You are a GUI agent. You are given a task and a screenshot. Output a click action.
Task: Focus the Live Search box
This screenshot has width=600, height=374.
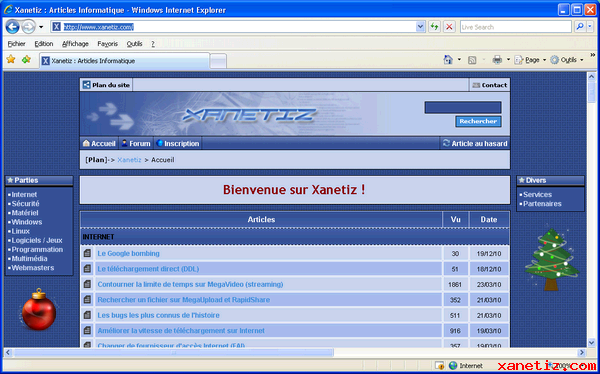click(516, 27)
